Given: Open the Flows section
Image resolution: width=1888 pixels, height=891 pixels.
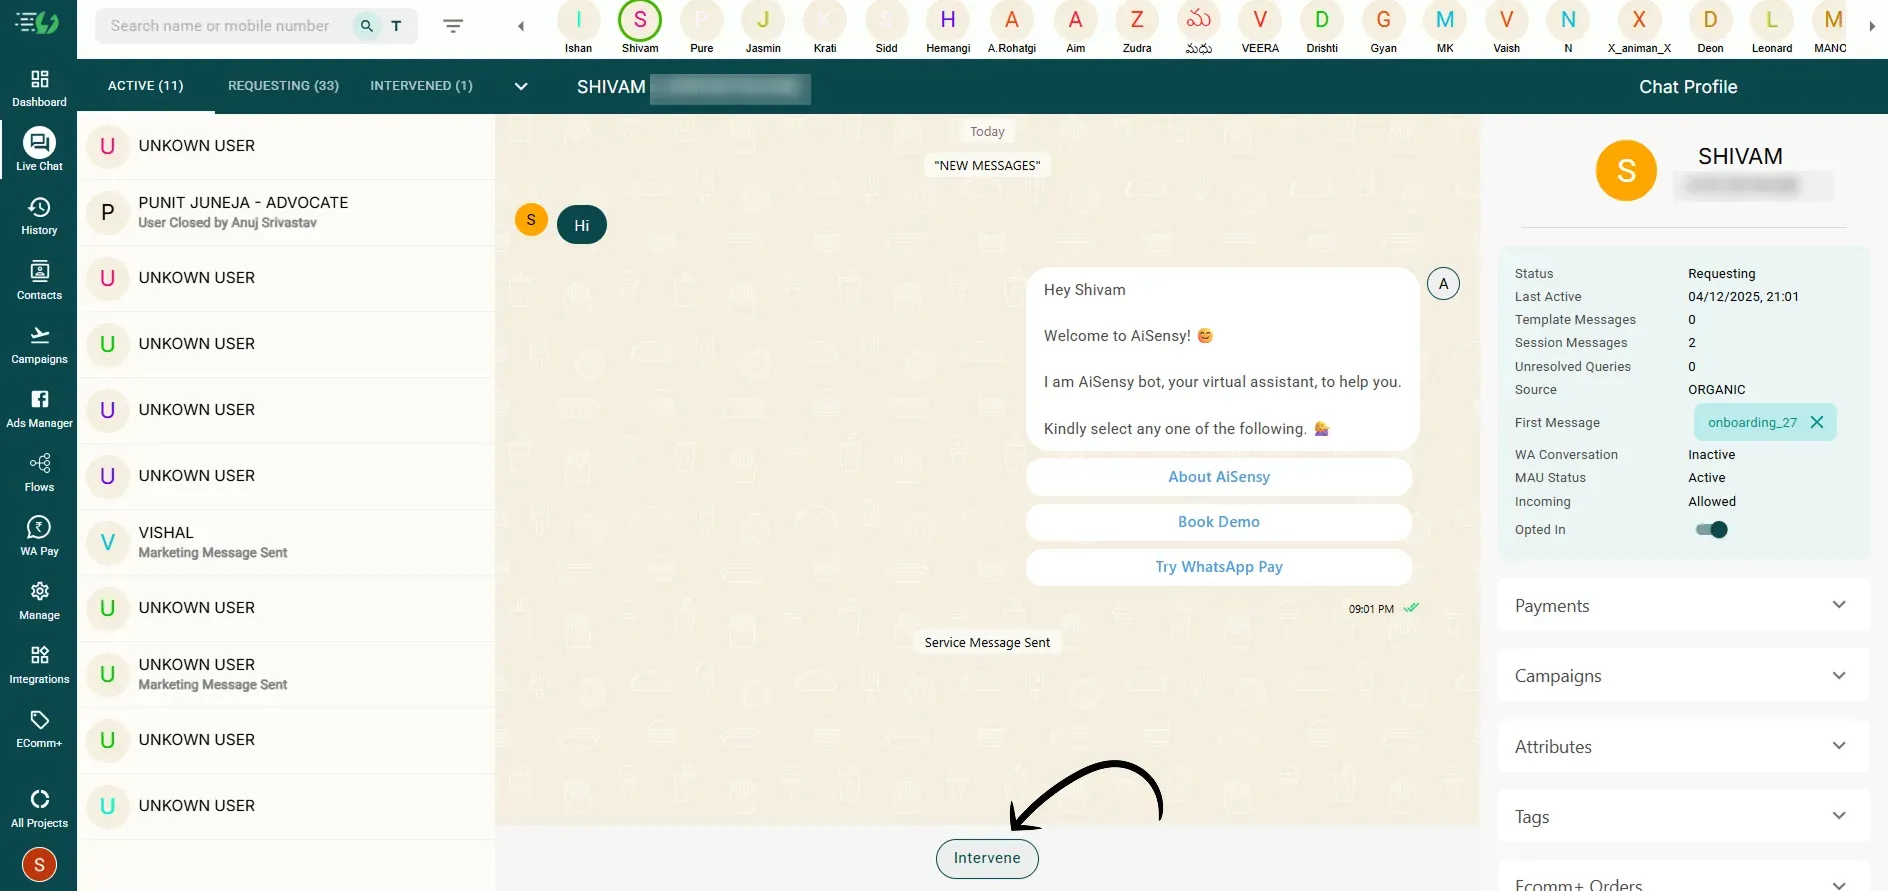Looking at the screenshot, I should coord(39,472).
